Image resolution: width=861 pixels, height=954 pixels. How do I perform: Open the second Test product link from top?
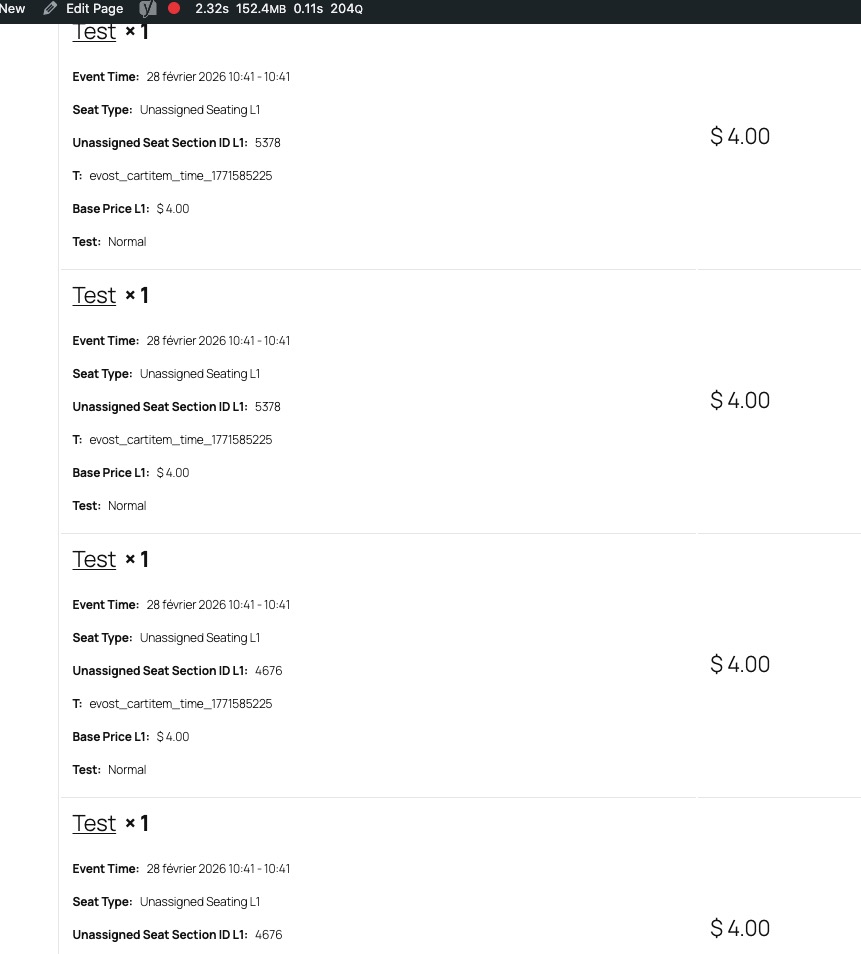pyautogui.click(x=94, y=296)
